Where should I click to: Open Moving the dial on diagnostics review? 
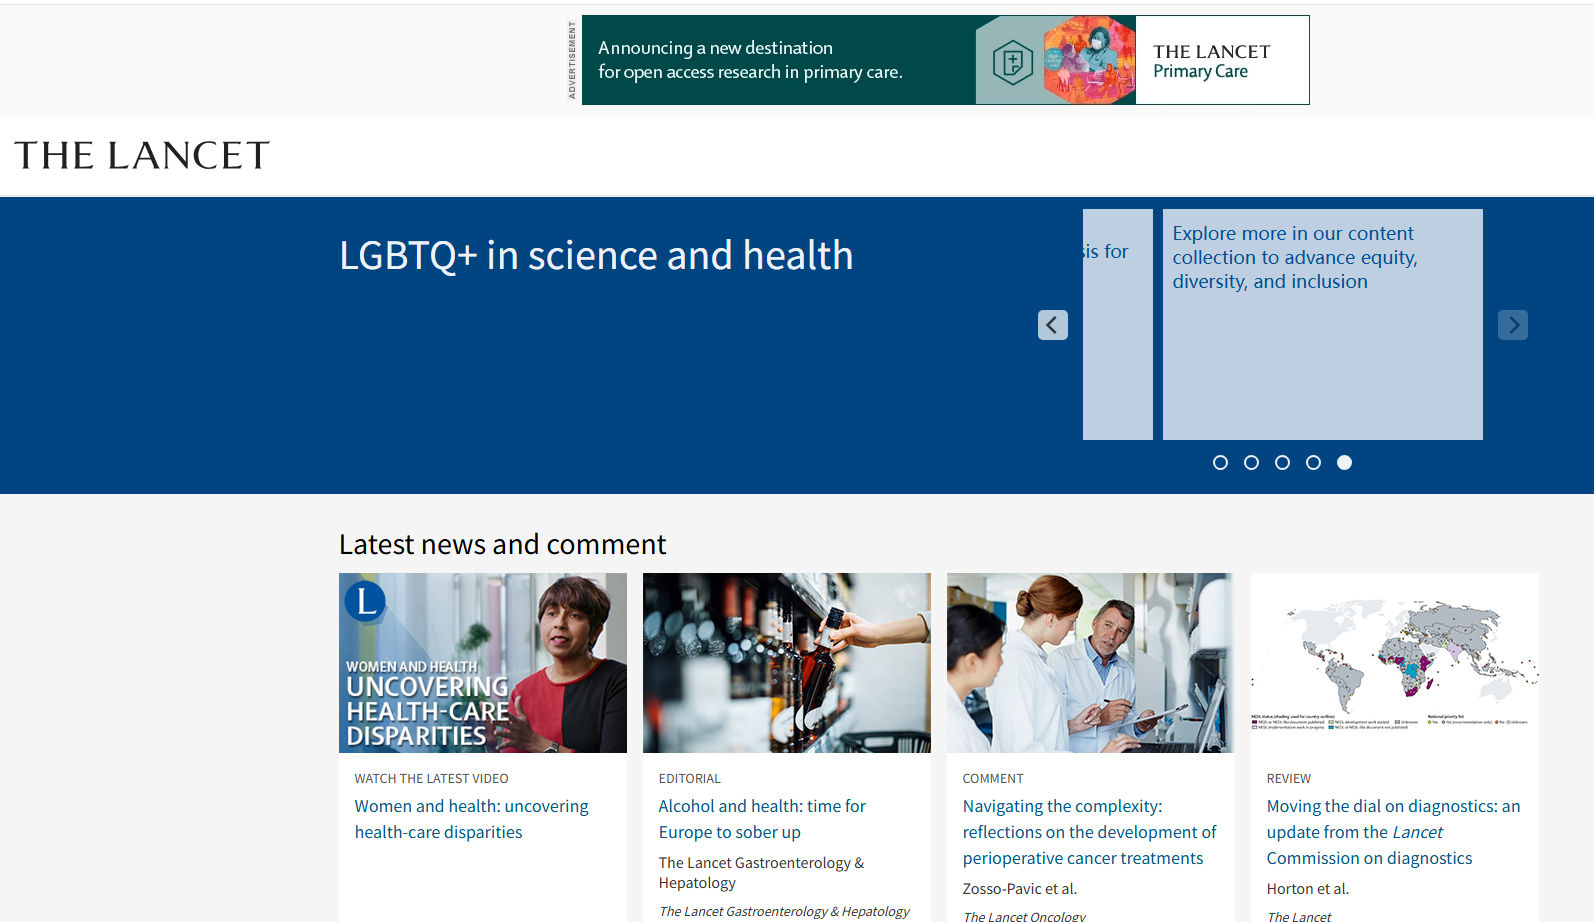coord(1392,832)
